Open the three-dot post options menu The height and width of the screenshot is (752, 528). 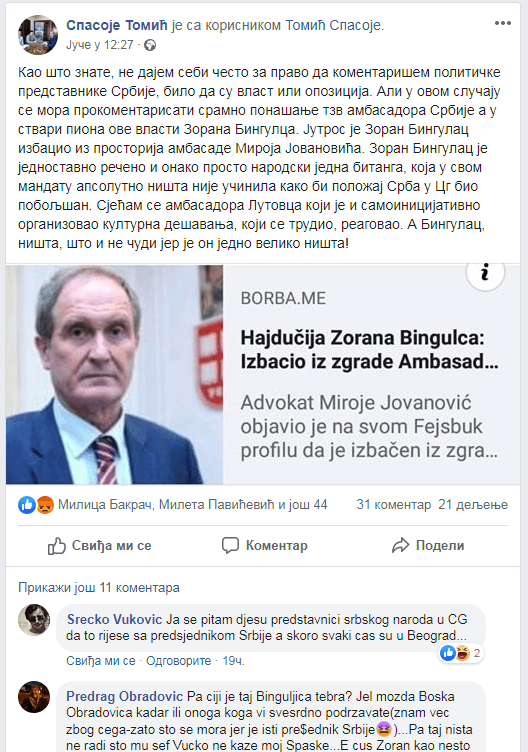click(x=502, y=23)
